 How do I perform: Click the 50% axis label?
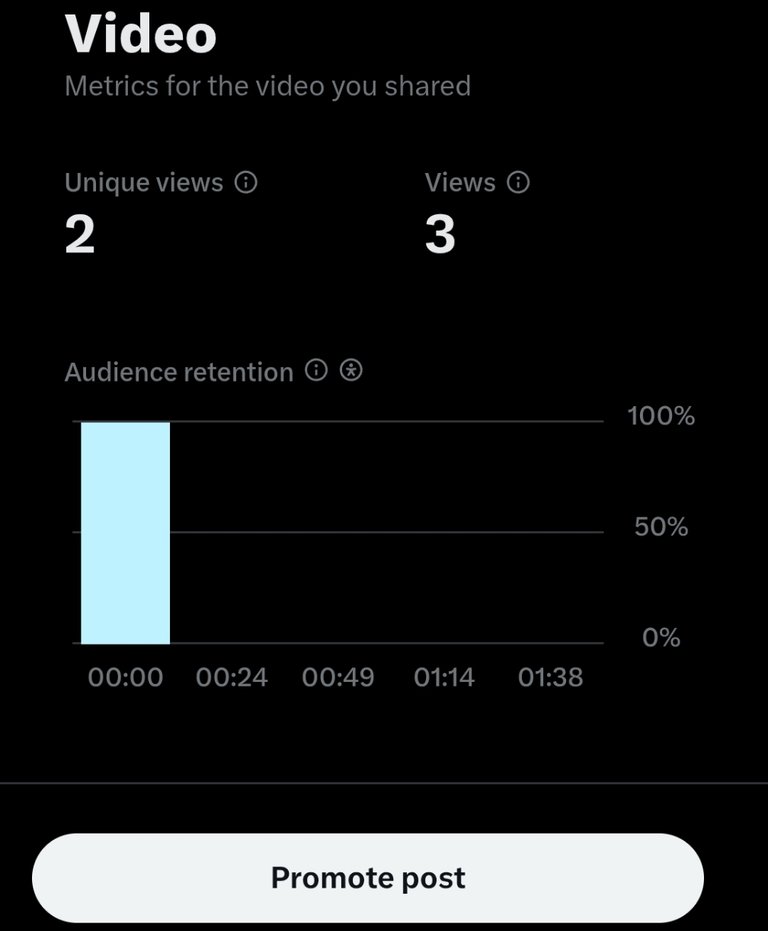[661, 527]
